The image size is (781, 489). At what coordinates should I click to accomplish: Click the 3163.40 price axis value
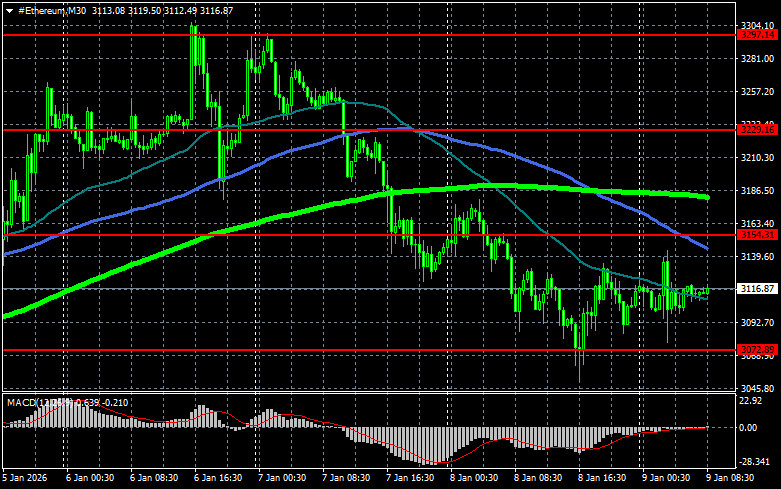tap(757, 224)
